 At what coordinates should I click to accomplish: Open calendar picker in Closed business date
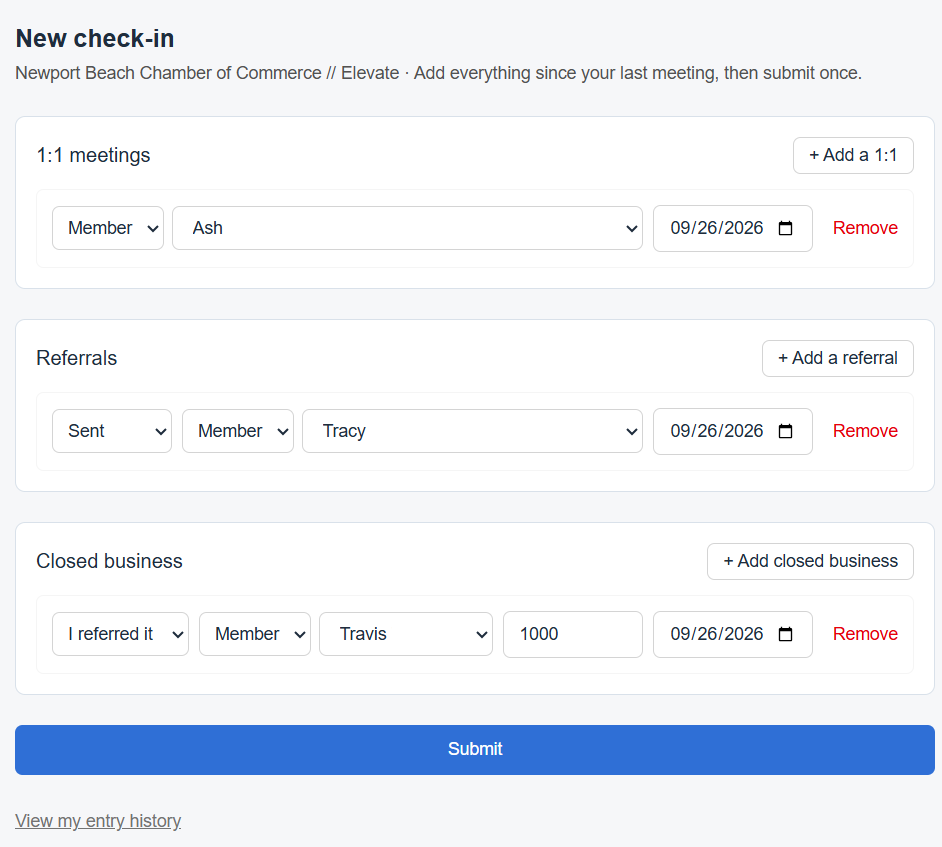(785, 634)
